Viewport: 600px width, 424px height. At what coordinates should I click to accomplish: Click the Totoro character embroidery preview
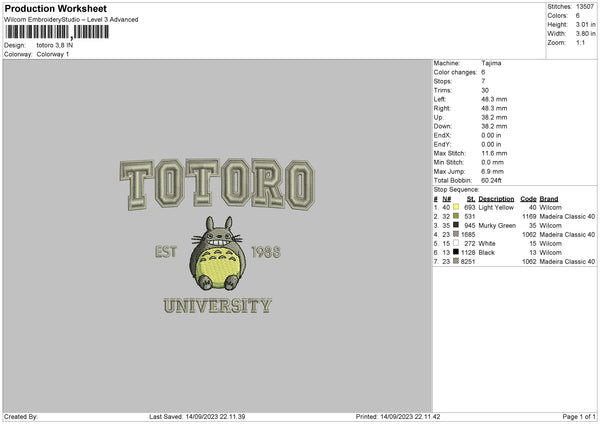217,253
